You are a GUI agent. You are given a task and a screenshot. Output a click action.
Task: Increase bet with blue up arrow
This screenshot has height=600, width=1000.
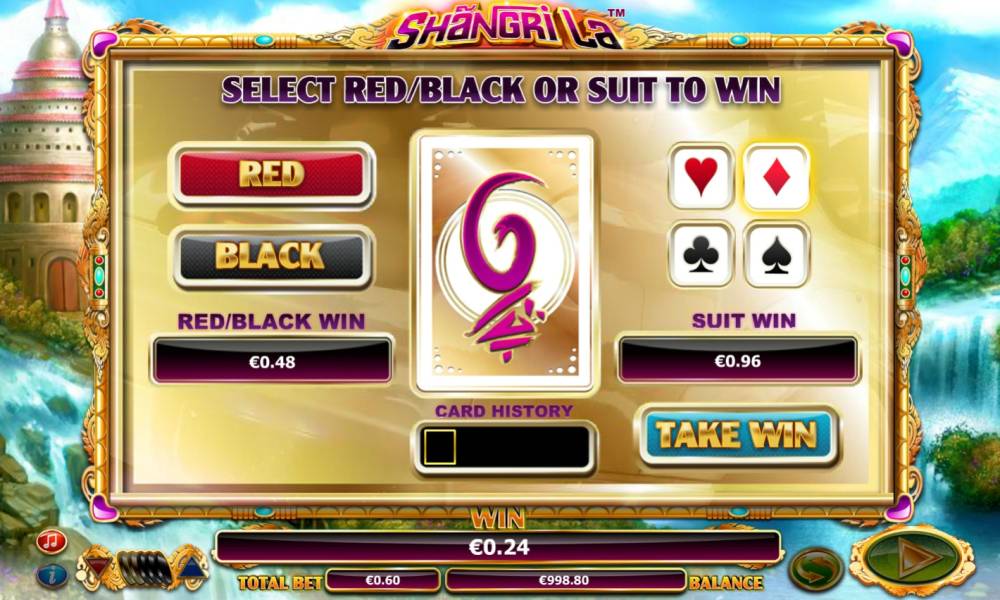[191, 566]
